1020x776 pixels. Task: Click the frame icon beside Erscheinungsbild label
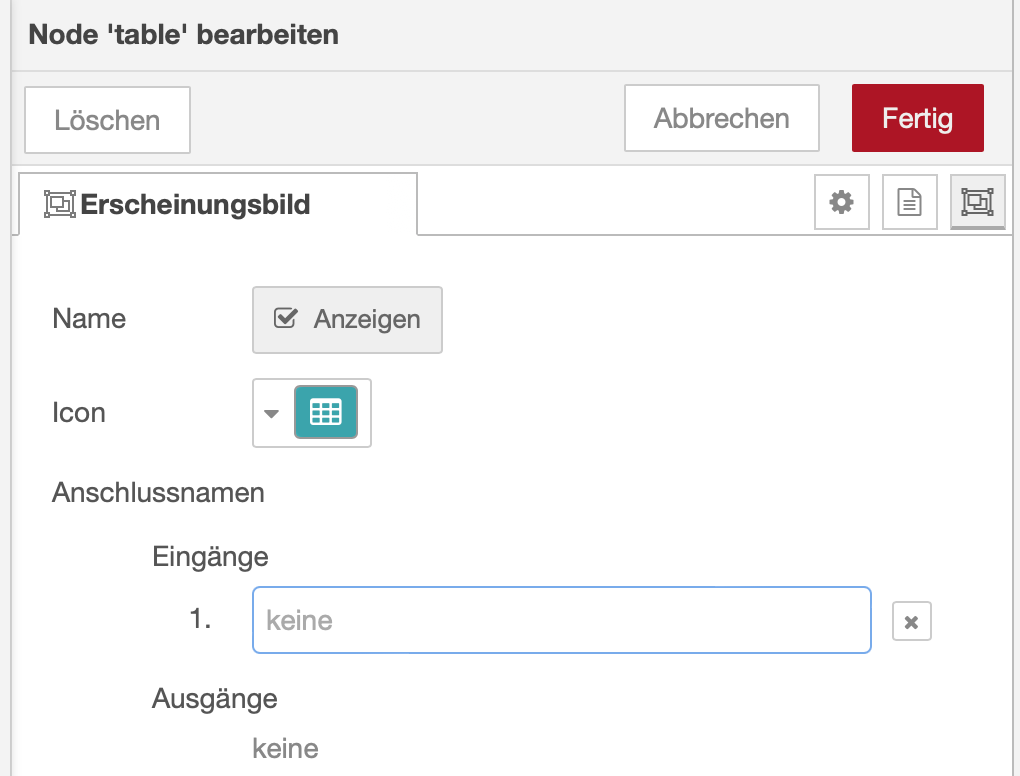60,205
